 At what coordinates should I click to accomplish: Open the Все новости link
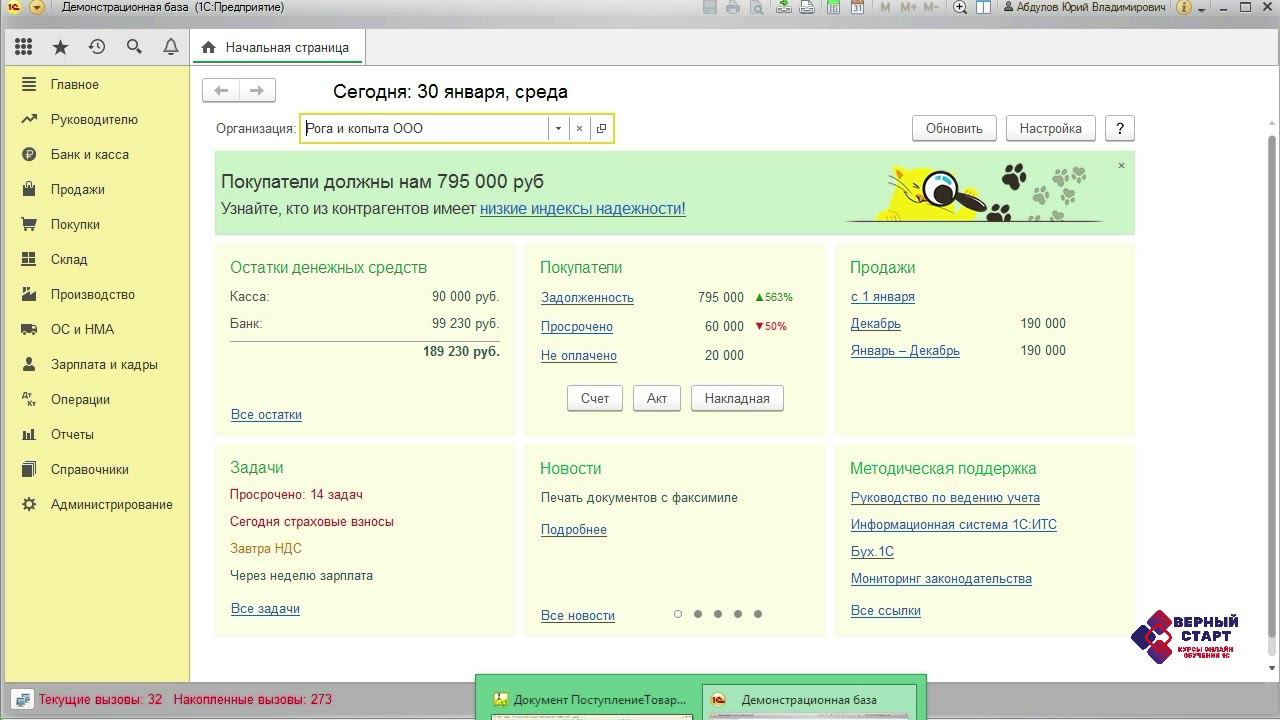(x=578, y=616)
